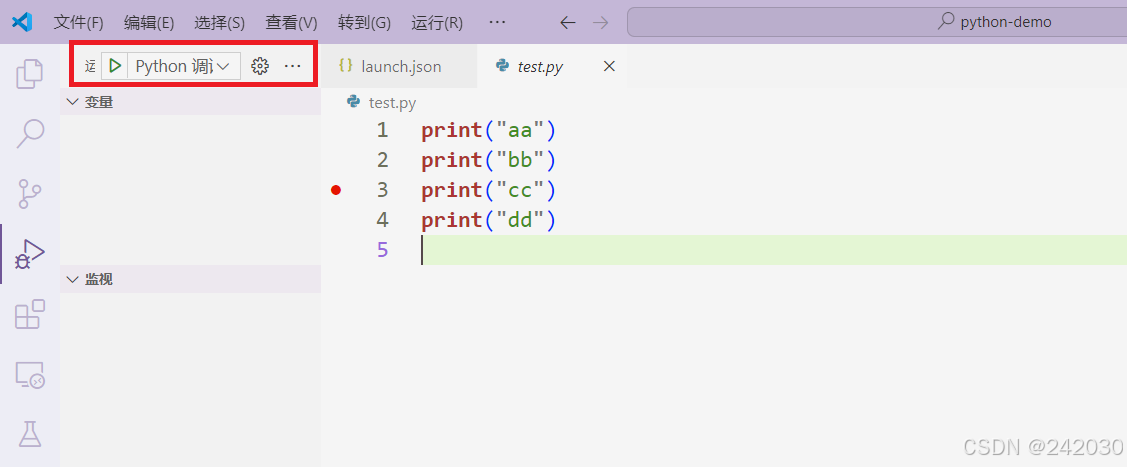
Task: Select the Run and Debug view icon
Action: (x=29, y=254)
